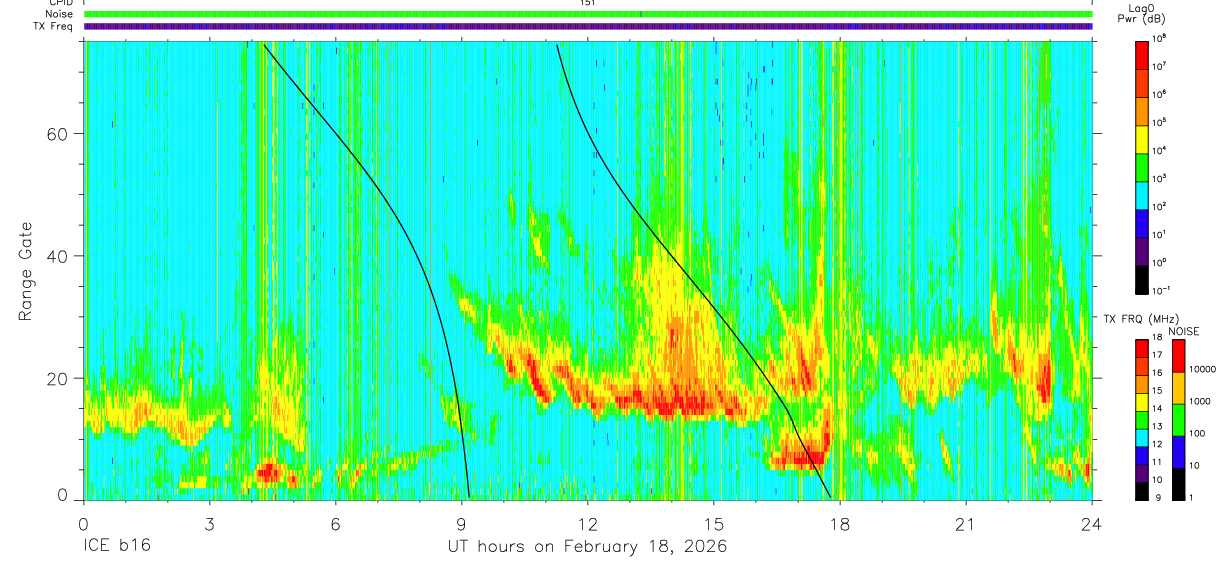
Task: Click the y-axis tick label '20'
Action: (58, 378)
